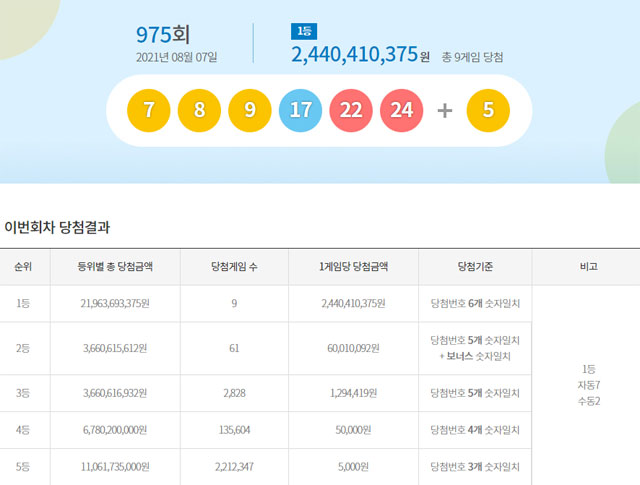Viewport: 640px width, 485px height.
Task: Click the 당첨기준 column header
Action: point(475,267)
